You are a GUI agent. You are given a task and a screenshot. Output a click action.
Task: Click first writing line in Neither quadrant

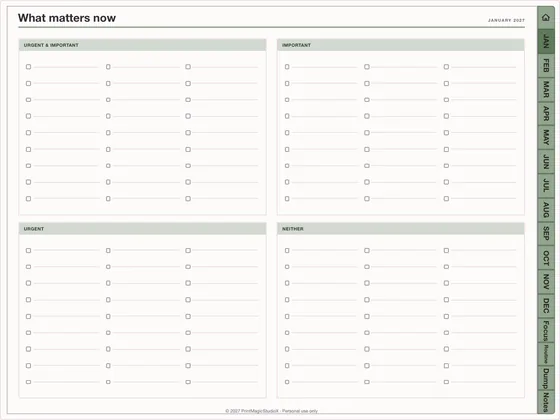pos(324,250)
